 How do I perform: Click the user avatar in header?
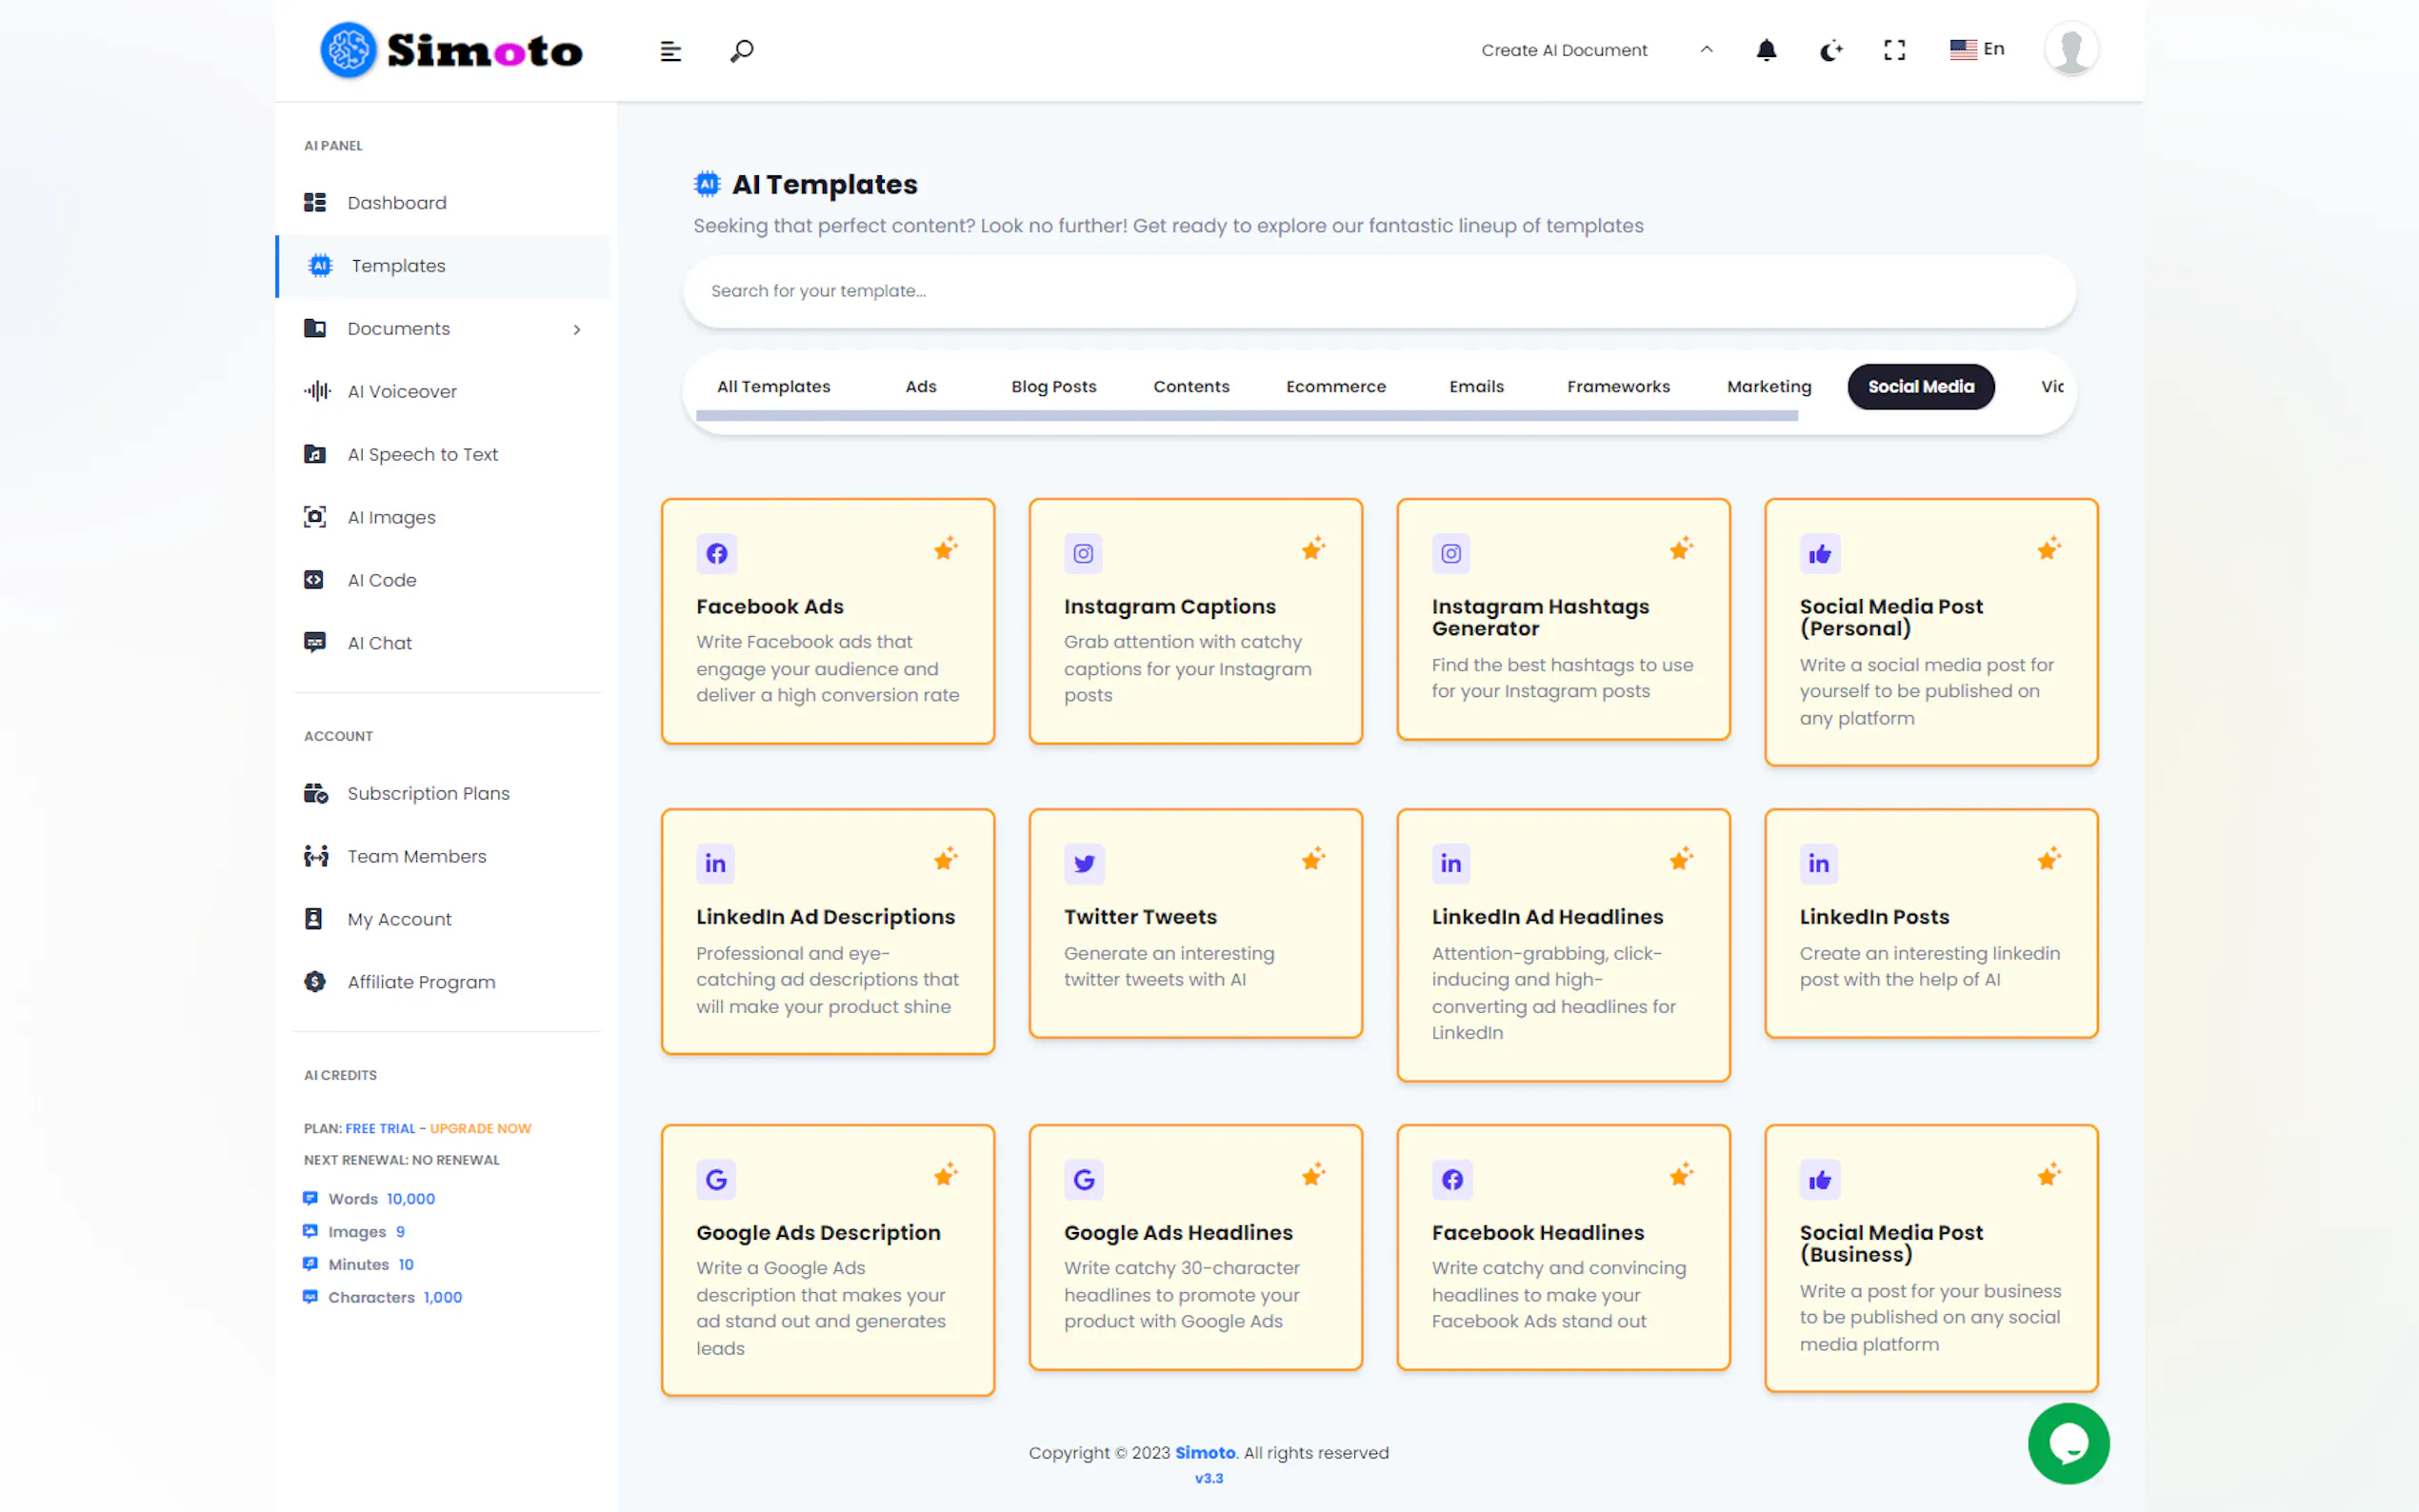(2070, 48)
